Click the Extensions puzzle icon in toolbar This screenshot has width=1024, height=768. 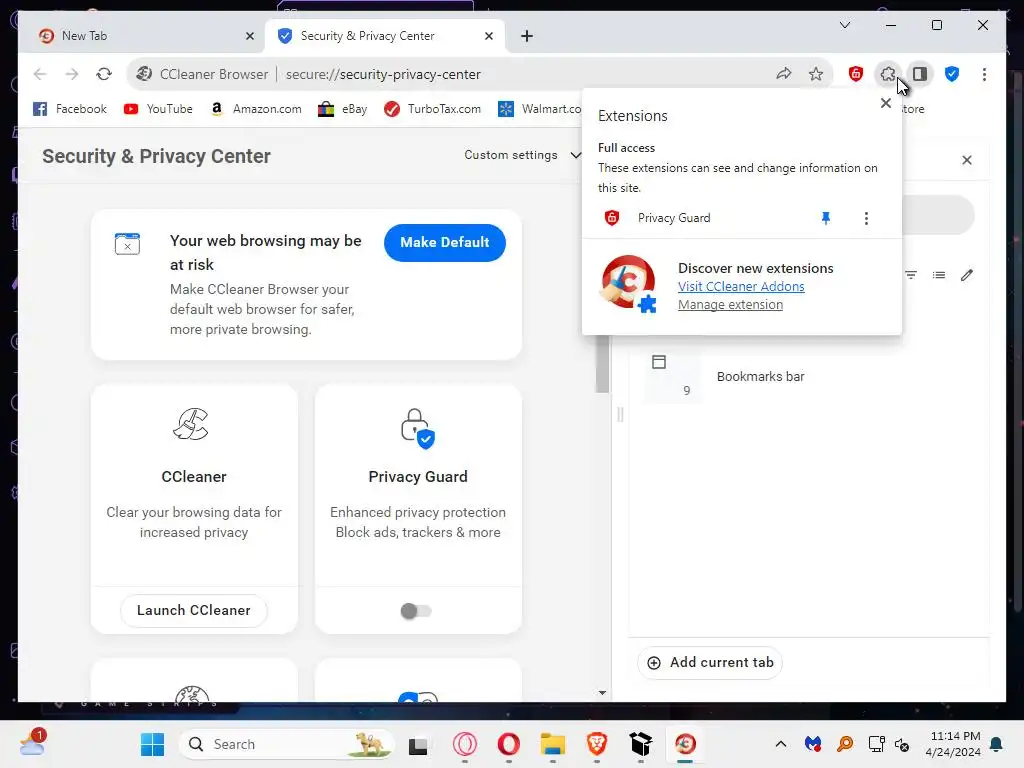click(x=887, y=74)
